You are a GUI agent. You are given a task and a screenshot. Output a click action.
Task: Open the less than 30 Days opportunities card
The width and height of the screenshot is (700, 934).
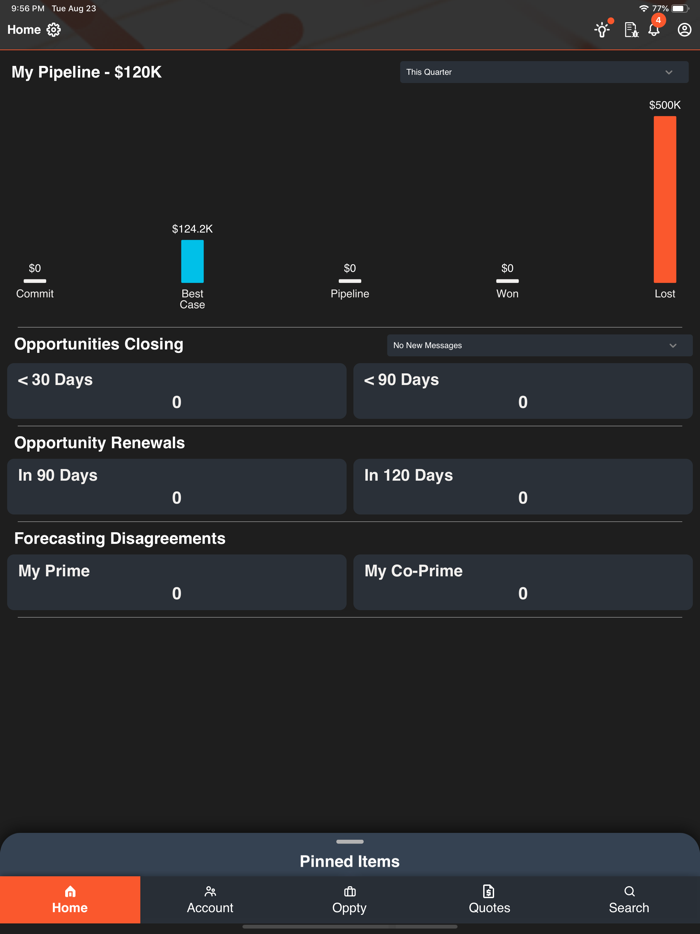(x=176, y=391)
